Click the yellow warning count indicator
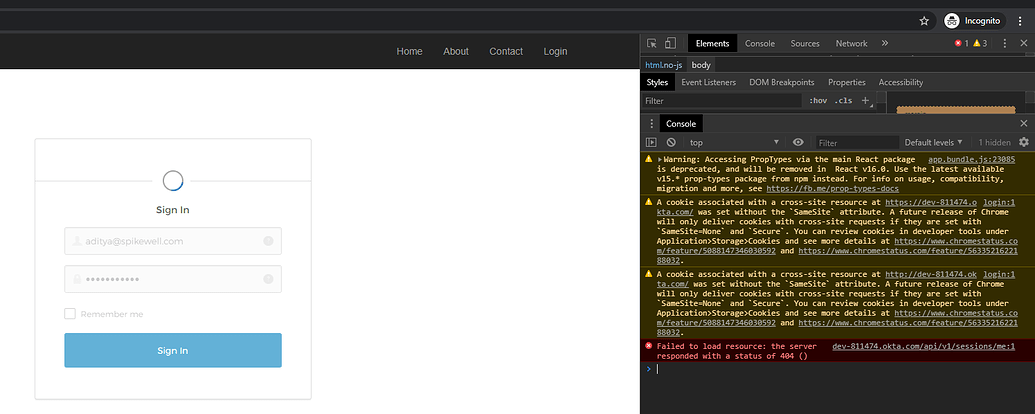Screen dimensions: 1035x414 pos(980,43)
